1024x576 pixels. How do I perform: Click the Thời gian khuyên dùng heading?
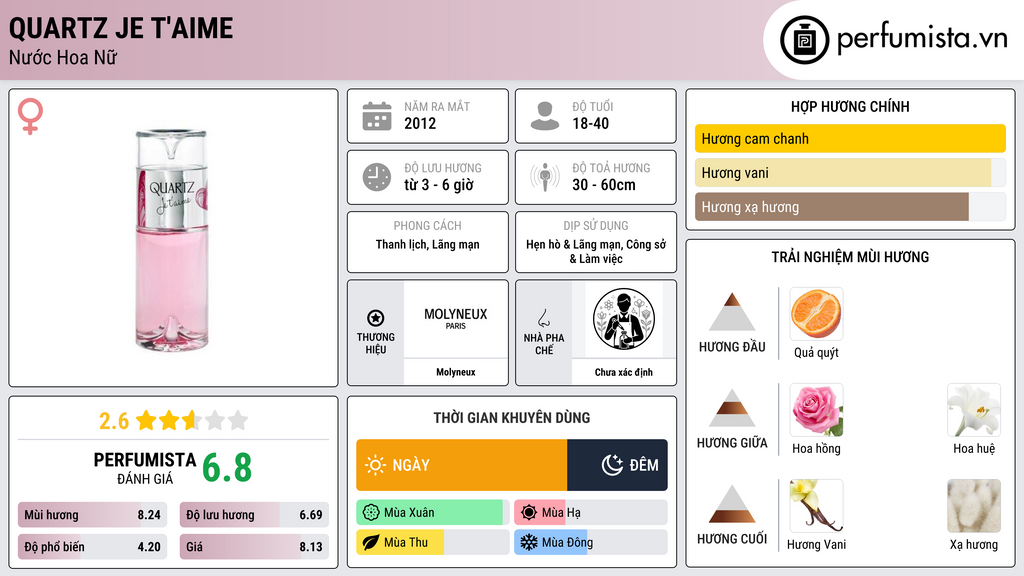tap(511, 418)
